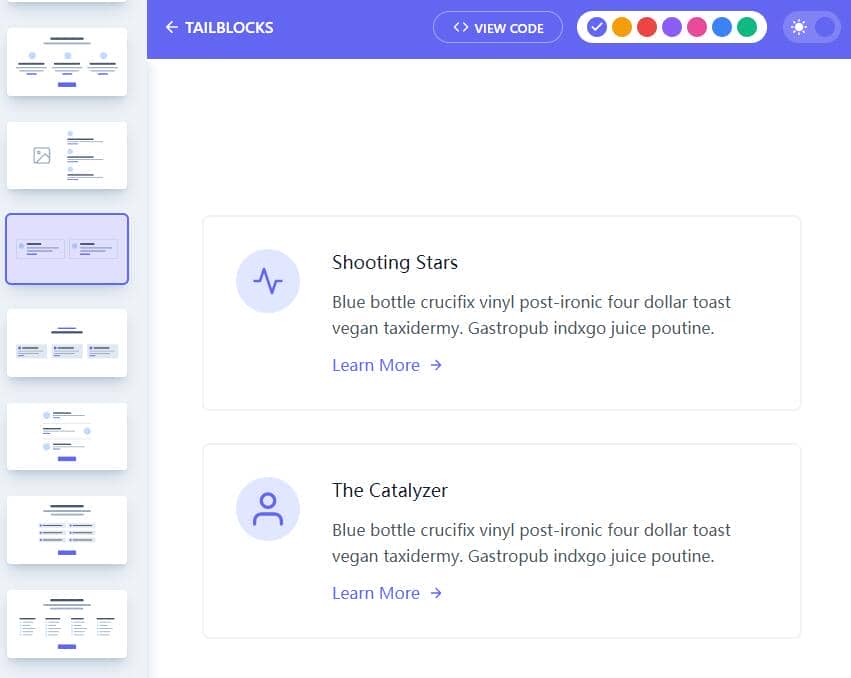Select the pink theme color
This screenshot has height=678, width=851.
click(x=697, y=27)
